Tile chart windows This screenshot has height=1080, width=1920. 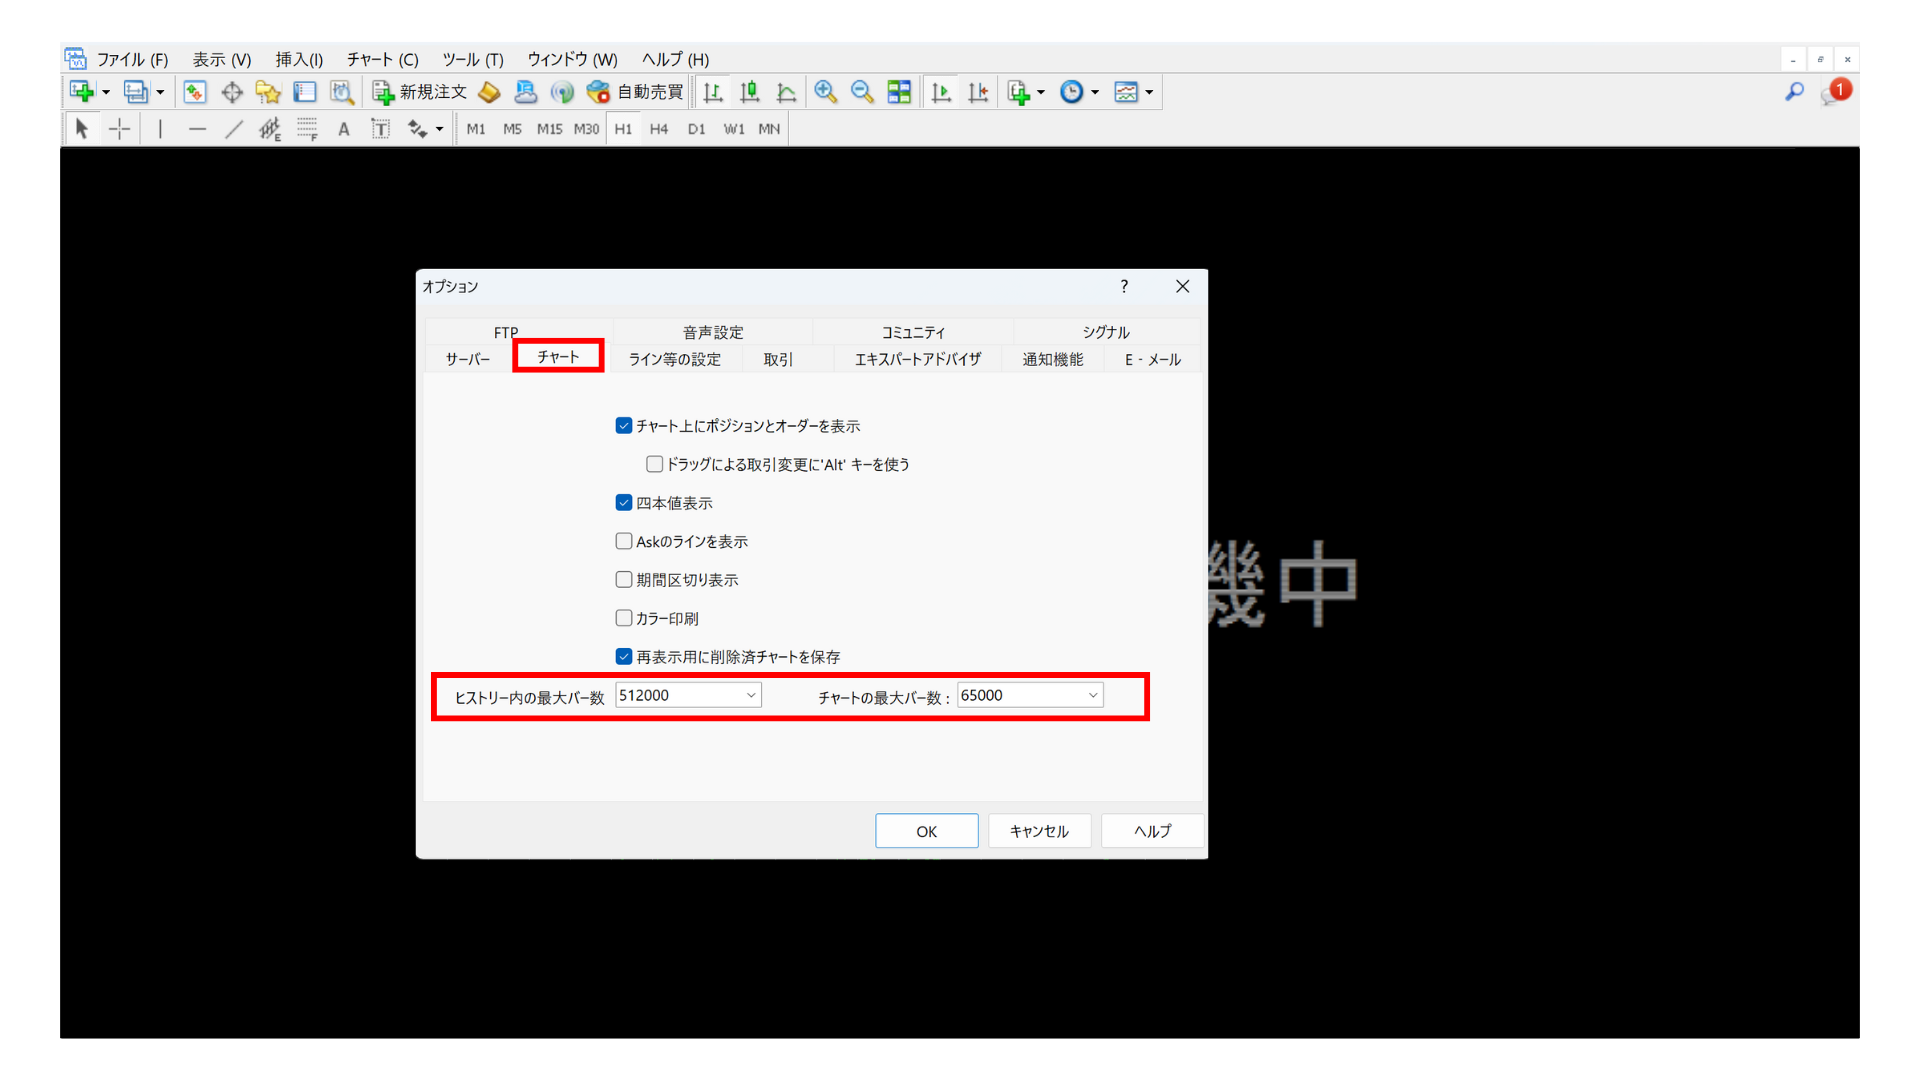click(899, 92)
